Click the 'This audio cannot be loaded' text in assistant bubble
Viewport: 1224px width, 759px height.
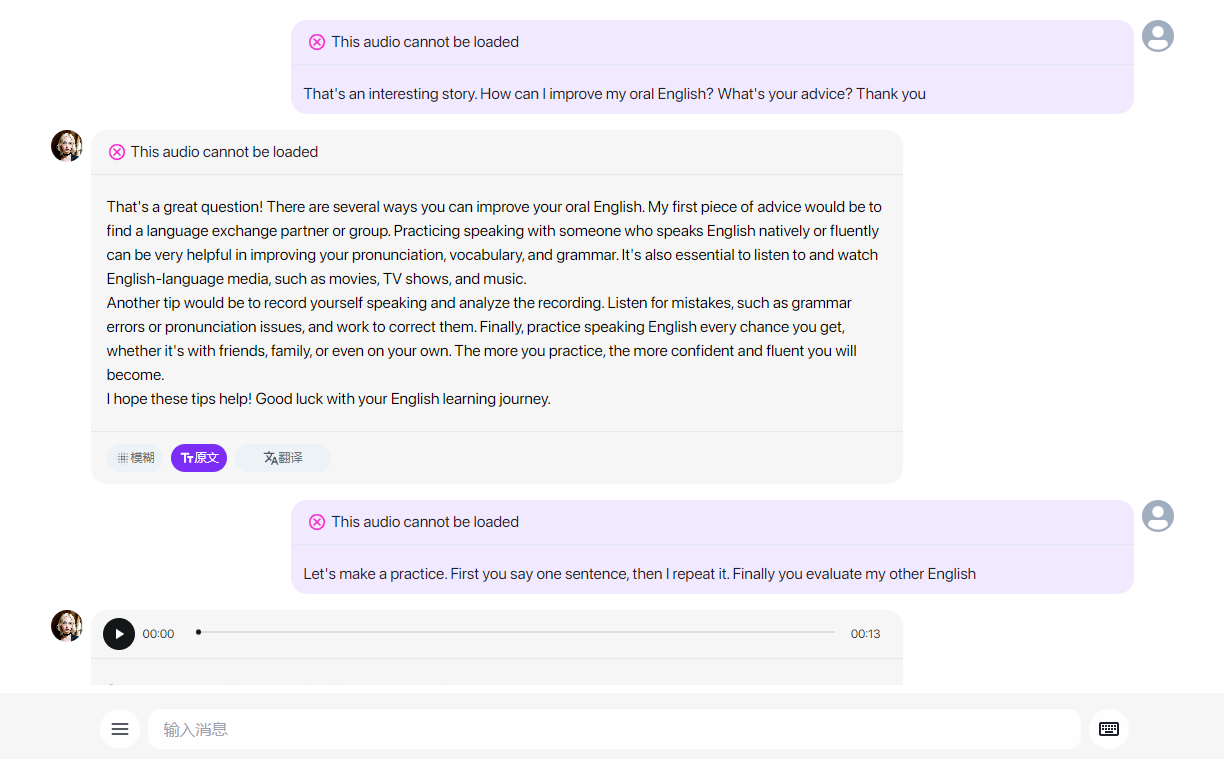click(224, 152)
